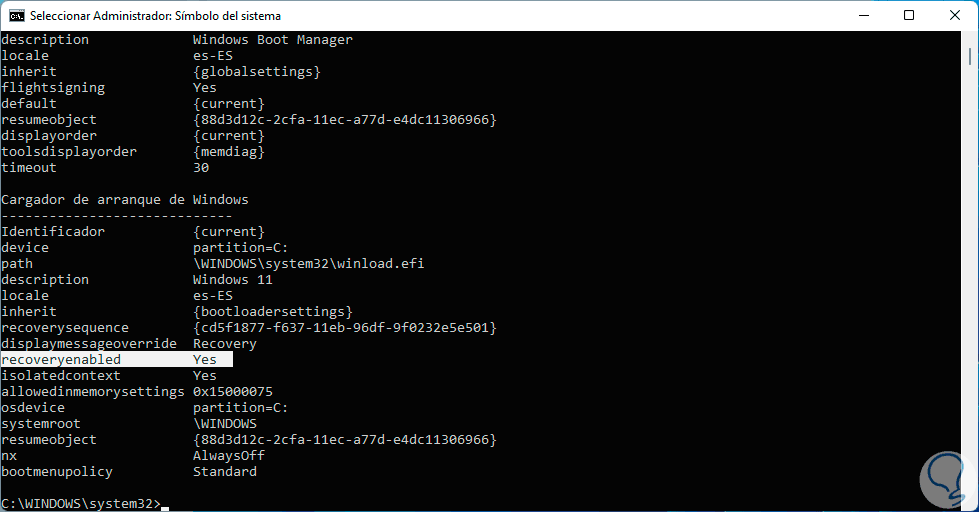Close the Símbolo del sistema window
Image resolution: width=979 pixels, height=512 pixels.
tap(955, 15)
